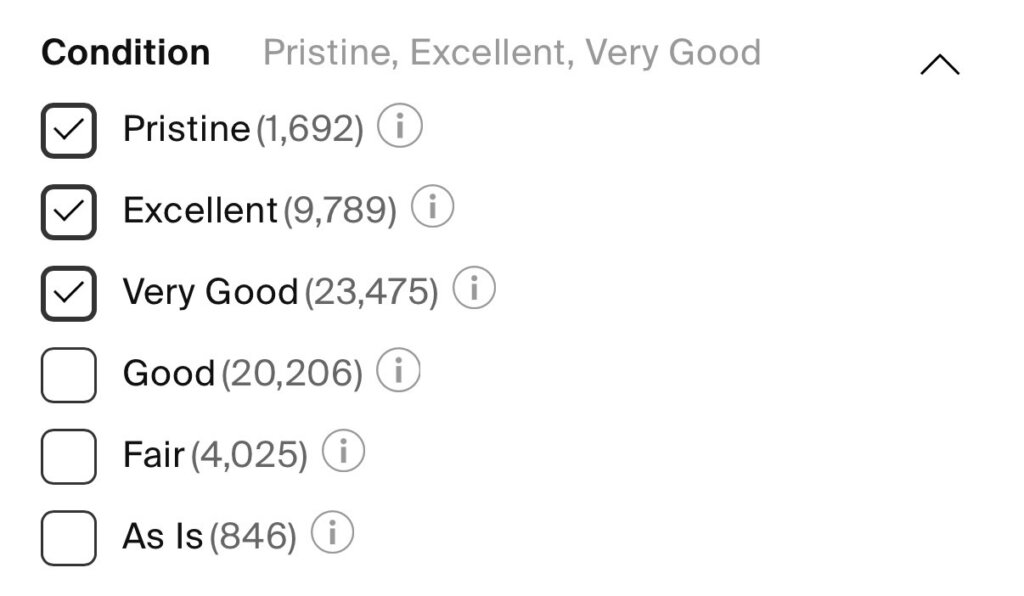Check the Fair condition checkbox
The width and height of the screenshot is (1024, 596).
pos(68,456)
